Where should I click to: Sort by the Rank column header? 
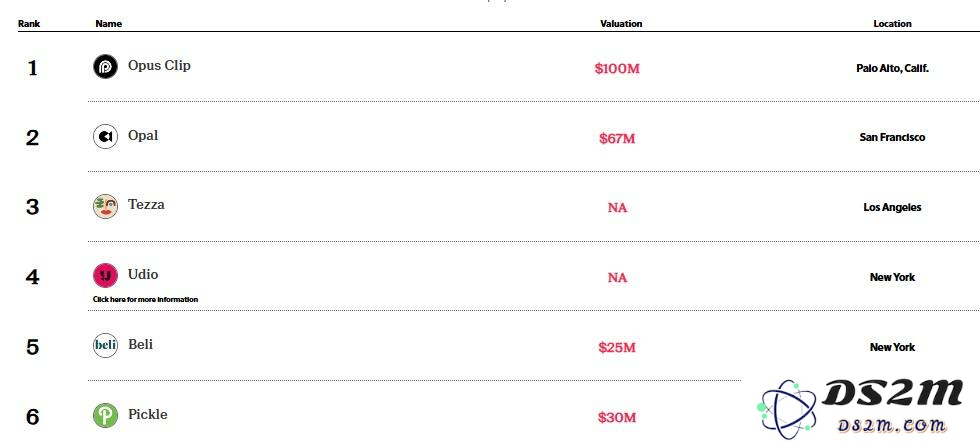29,24
